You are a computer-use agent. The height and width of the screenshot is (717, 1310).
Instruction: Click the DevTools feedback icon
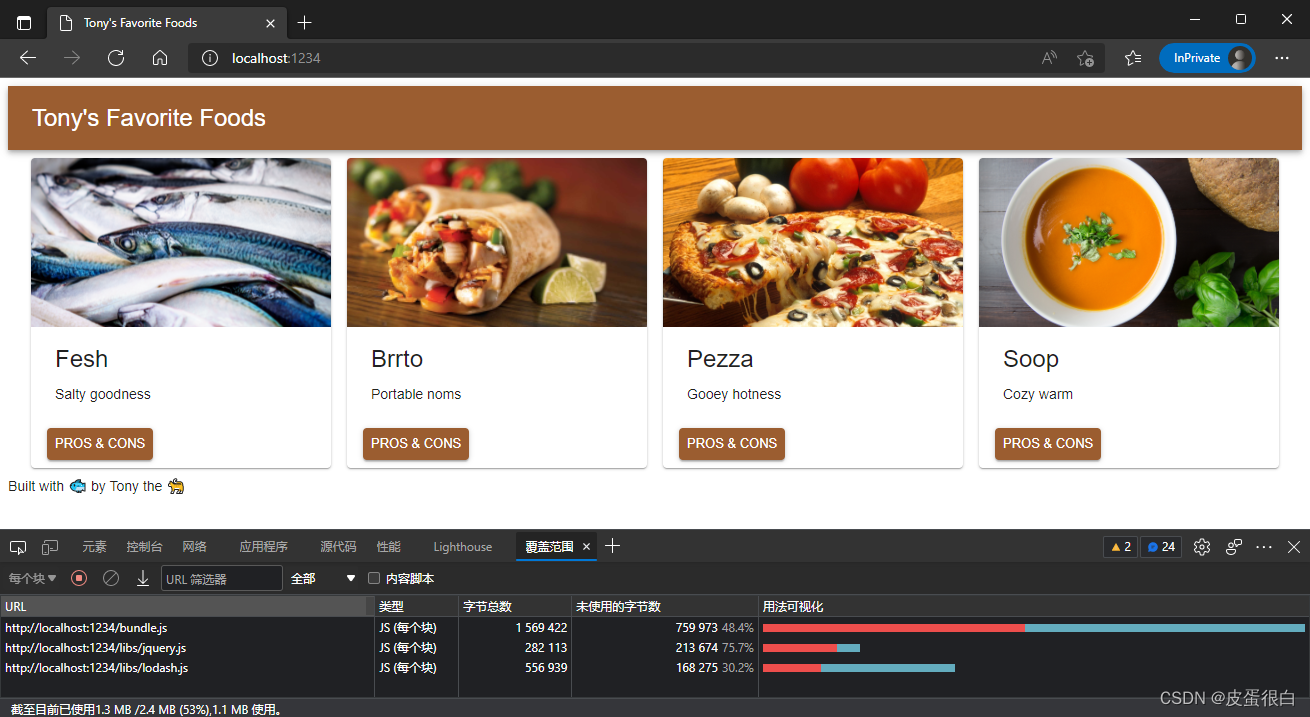(1234, 547)
